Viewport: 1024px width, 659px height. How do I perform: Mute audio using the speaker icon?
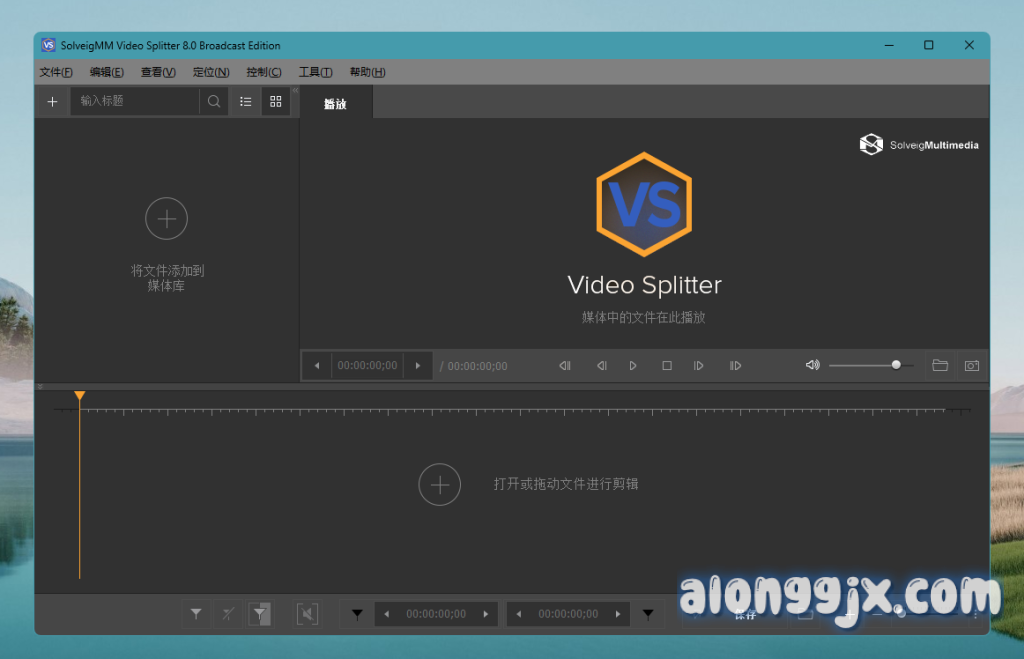pos(812,366)
